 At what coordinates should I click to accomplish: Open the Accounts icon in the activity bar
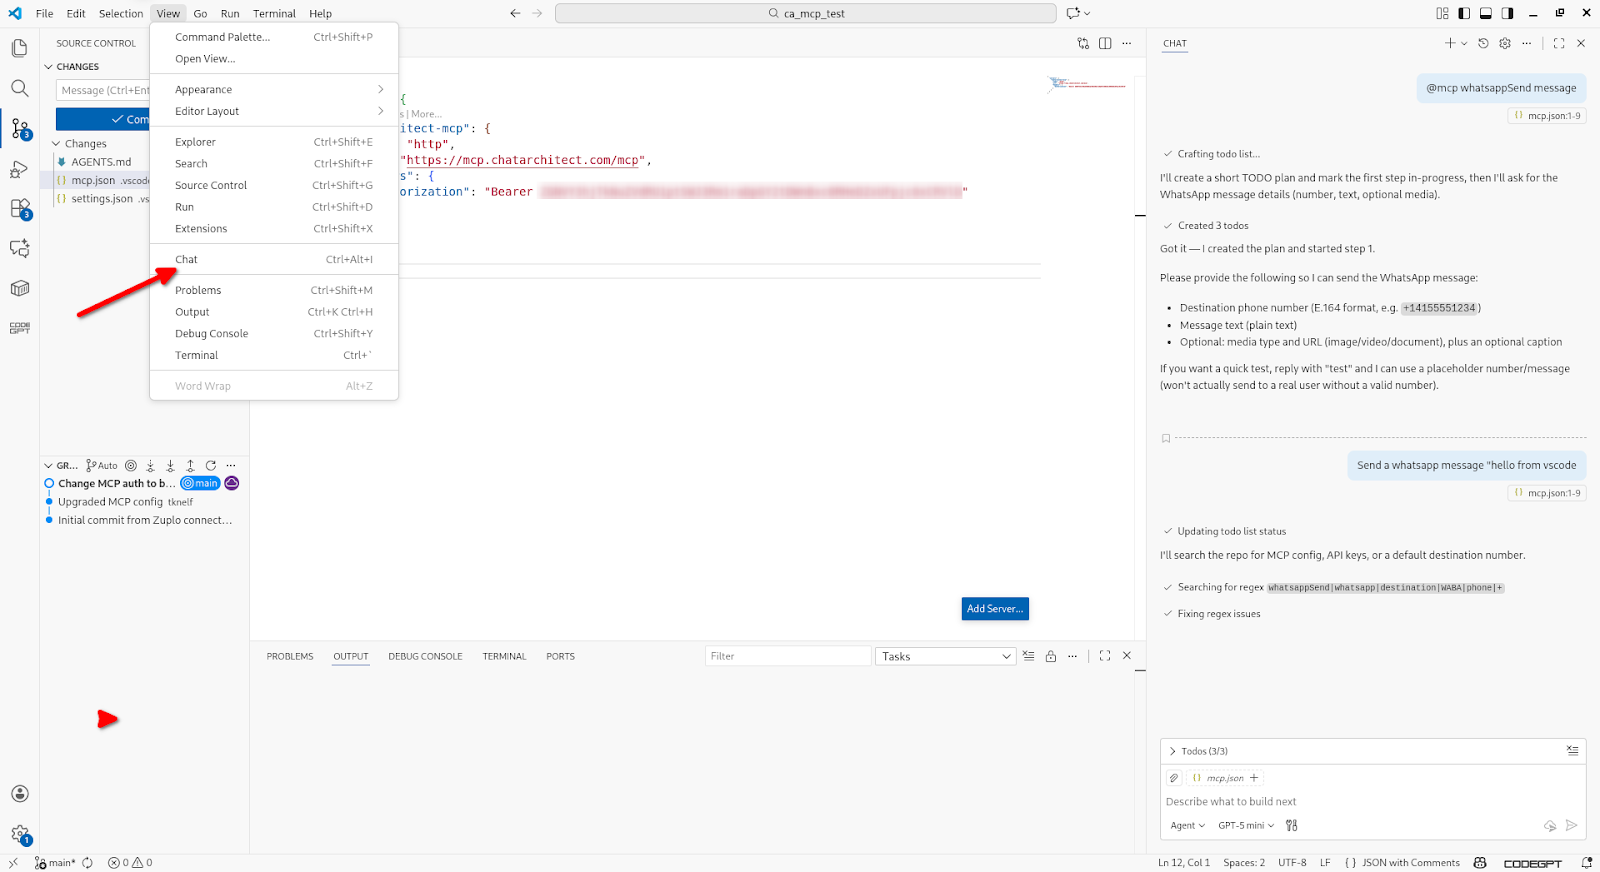point(19,794)
